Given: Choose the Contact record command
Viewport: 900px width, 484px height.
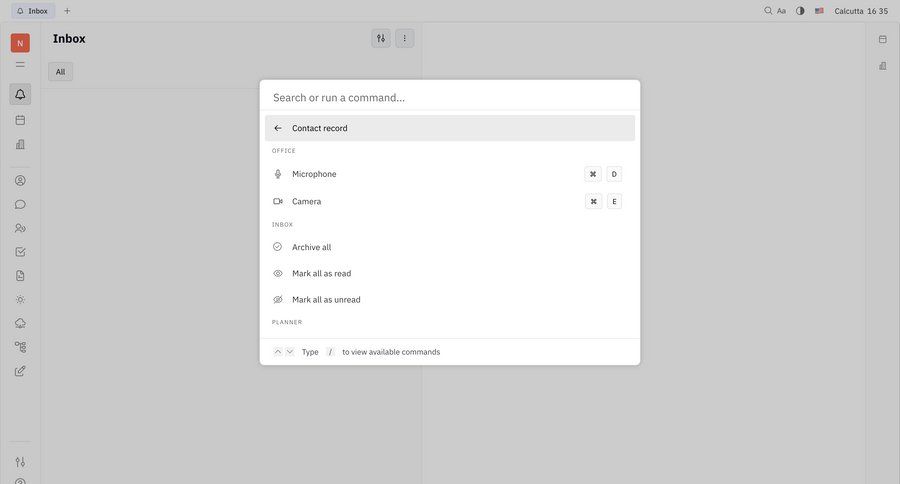Looking at the screenshot, I should click(320, 128).
